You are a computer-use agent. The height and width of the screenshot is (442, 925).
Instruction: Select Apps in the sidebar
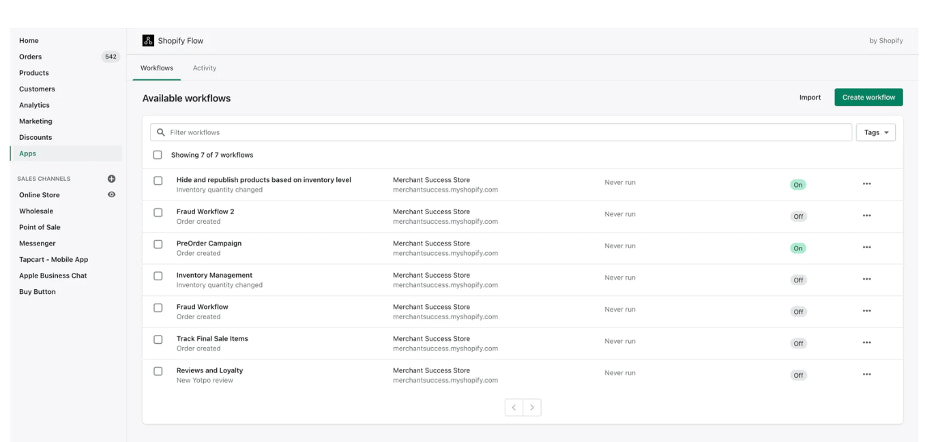(66, 153)
